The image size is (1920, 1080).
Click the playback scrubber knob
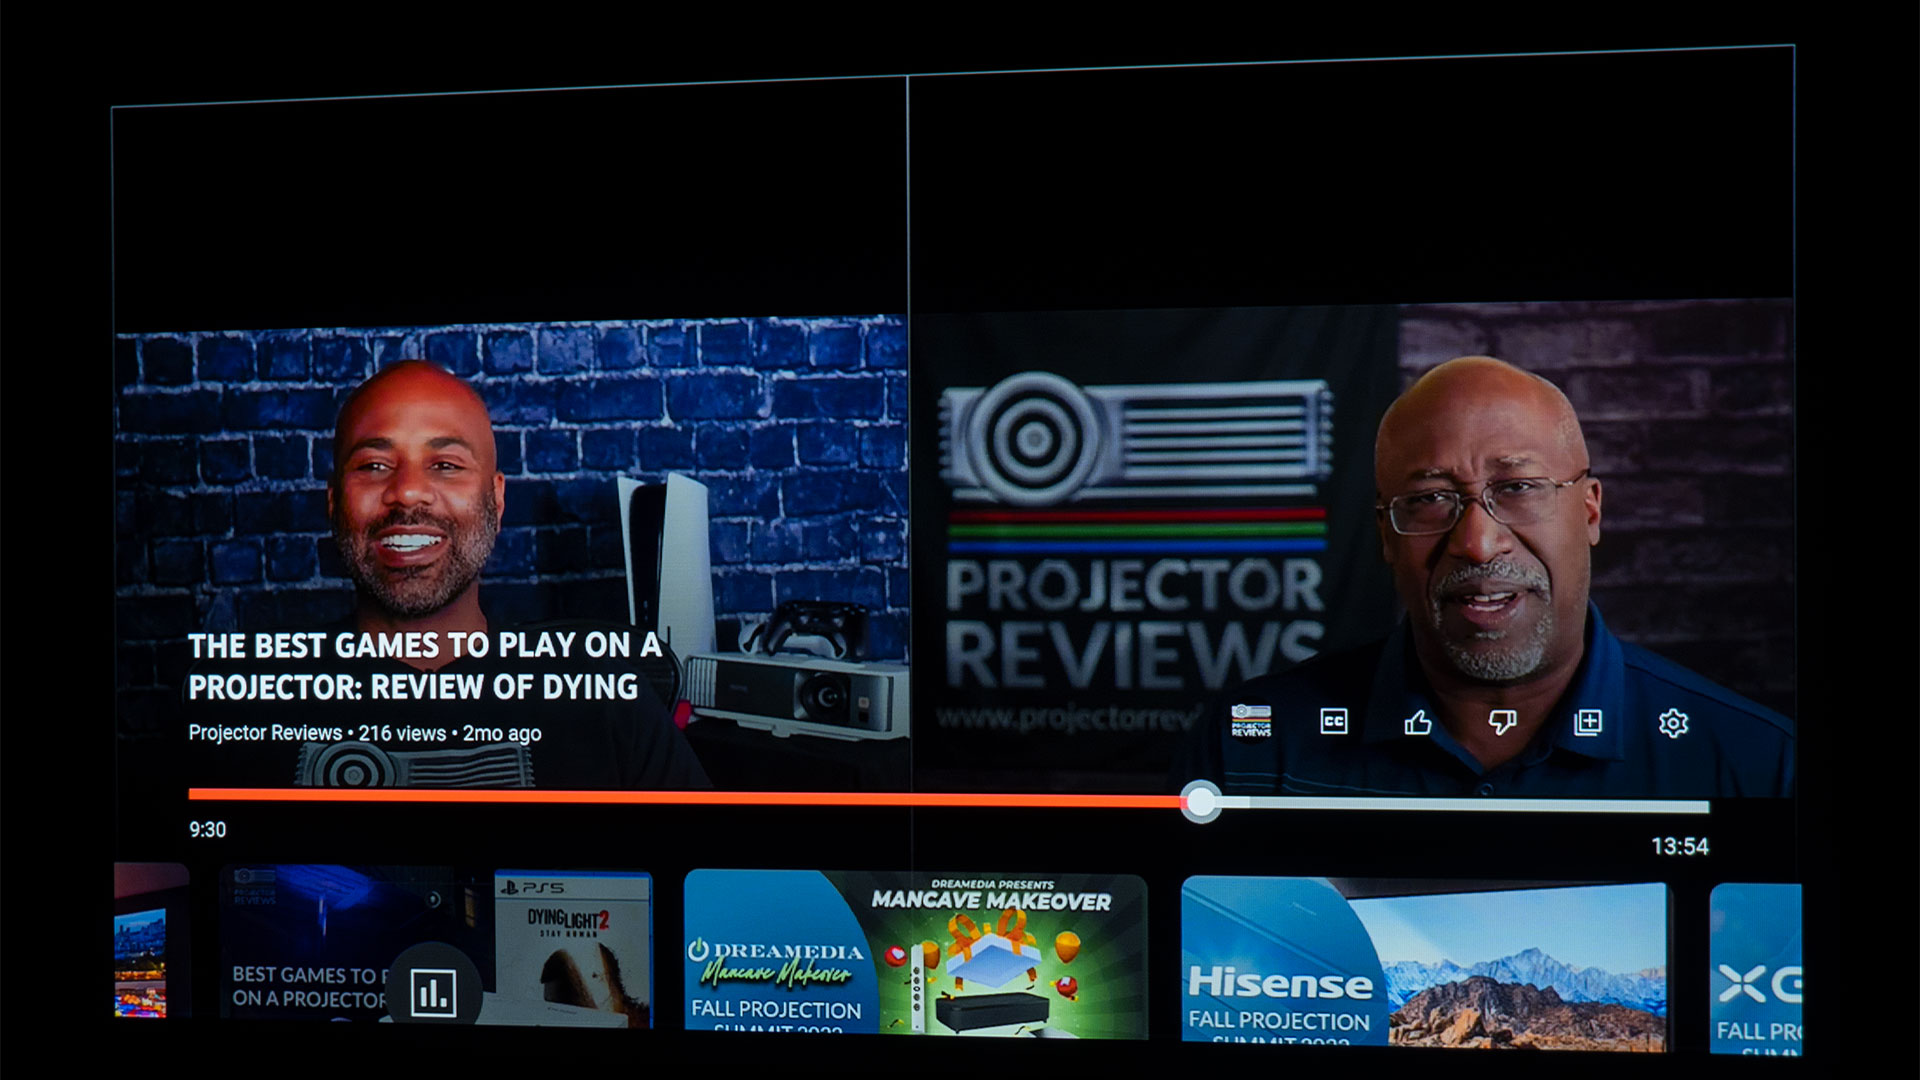tap(1200, 802)
